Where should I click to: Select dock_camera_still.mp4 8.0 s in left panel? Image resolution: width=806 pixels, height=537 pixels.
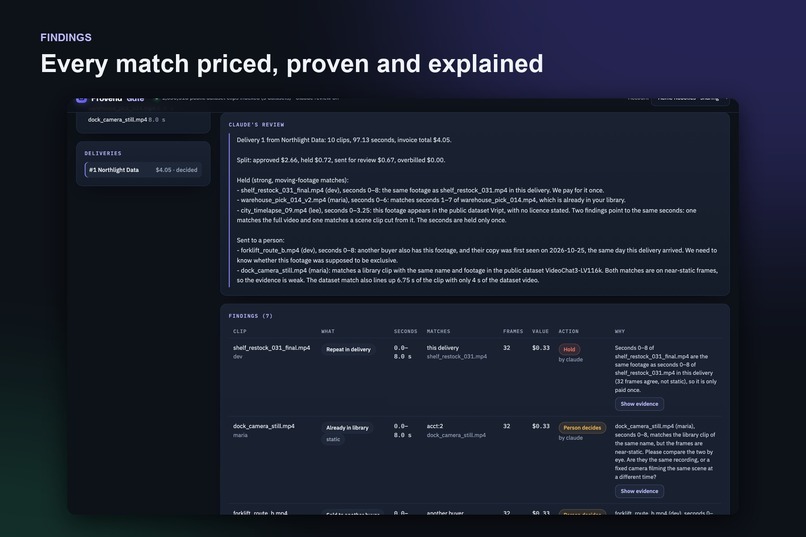point(126,120)
